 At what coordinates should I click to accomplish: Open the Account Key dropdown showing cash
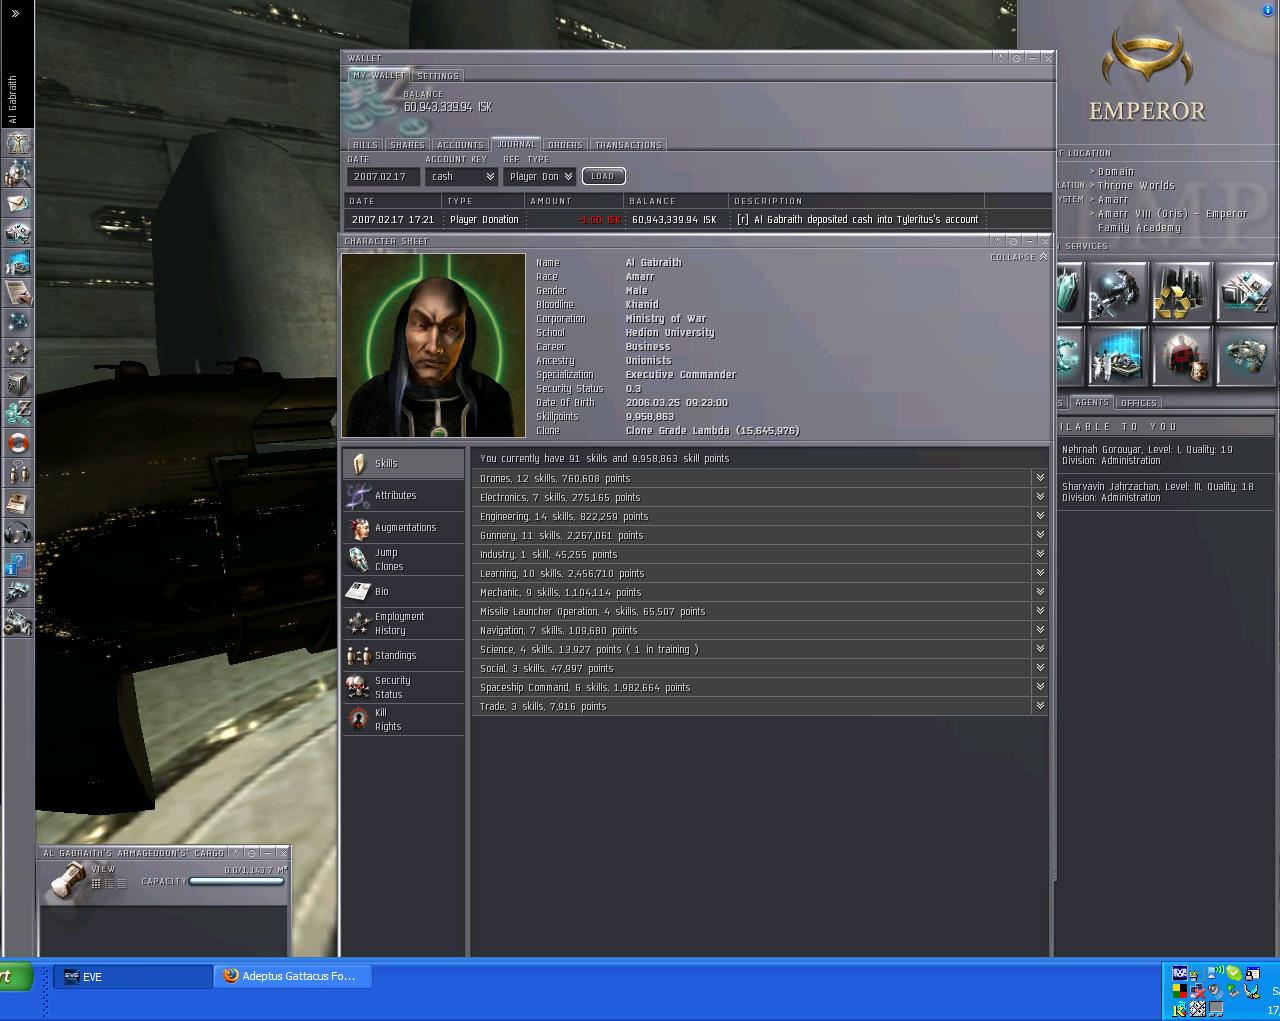pos(461,176)
